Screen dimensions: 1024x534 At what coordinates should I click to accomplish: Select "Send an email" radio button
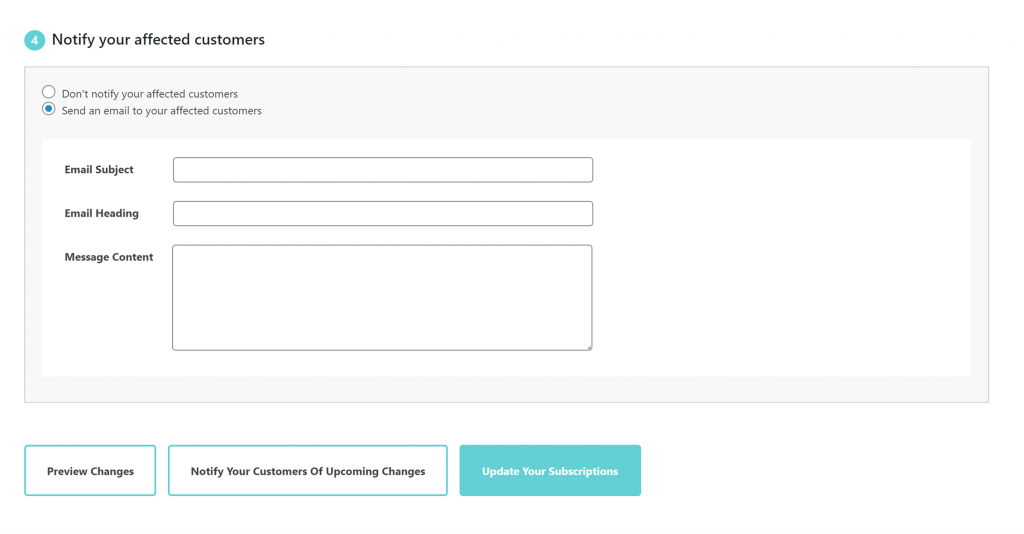click(x=48, y=109)
